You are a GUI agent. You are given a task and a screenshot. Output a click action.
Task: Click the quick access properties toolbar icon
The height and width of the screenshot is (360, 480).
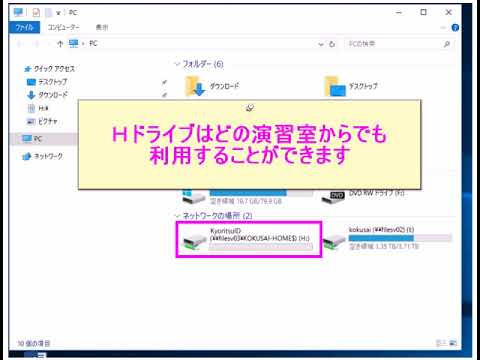(x=36, y=13)
